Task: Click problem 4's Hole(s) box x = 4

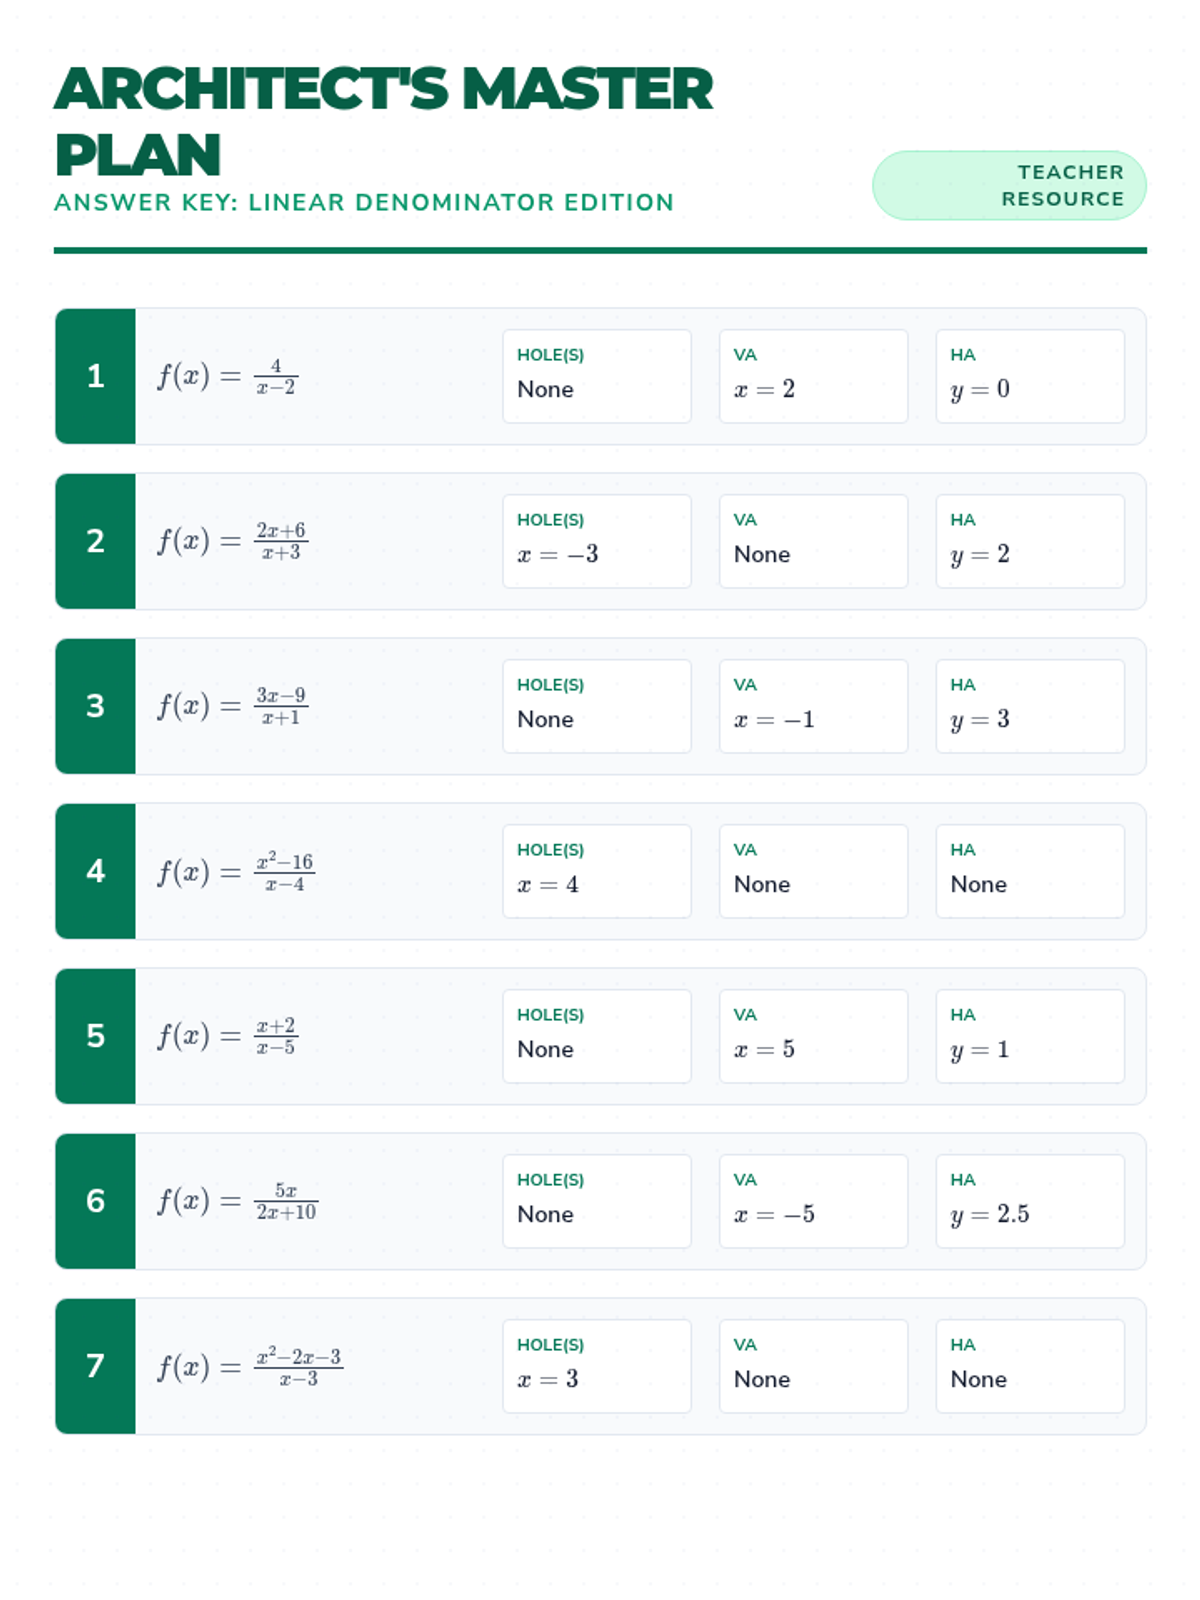Action: click(596, 871)
